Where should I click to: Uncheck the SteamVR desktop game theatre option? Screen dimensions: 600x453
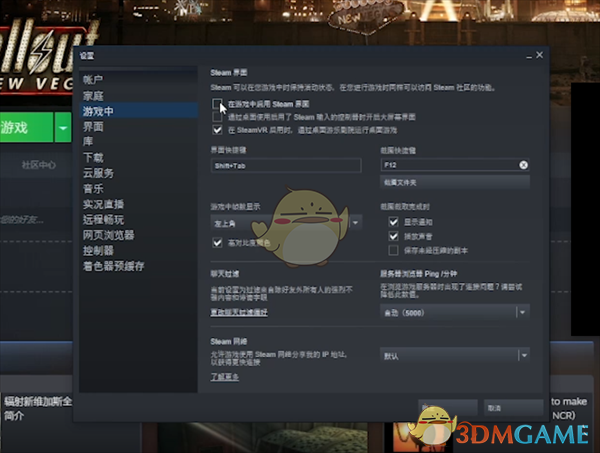pos(217,130)
